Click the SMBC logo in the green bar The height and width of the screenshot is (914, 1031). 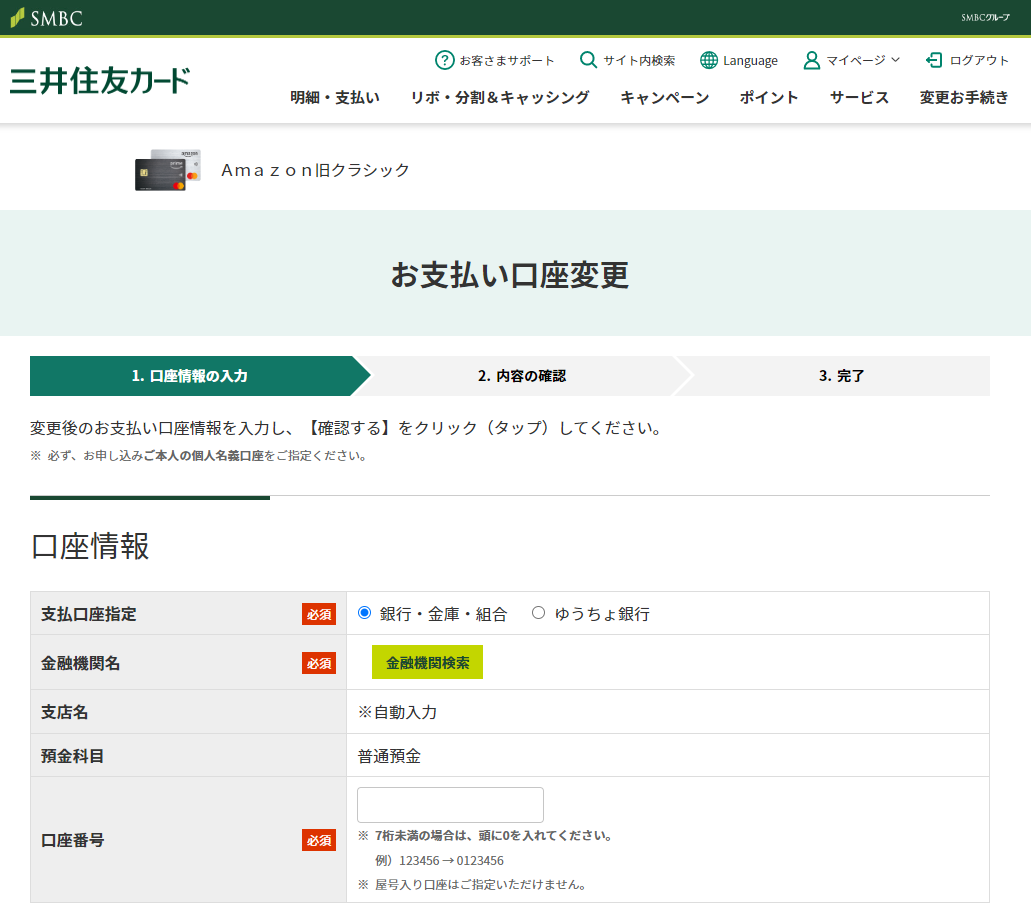click(47, 16)
